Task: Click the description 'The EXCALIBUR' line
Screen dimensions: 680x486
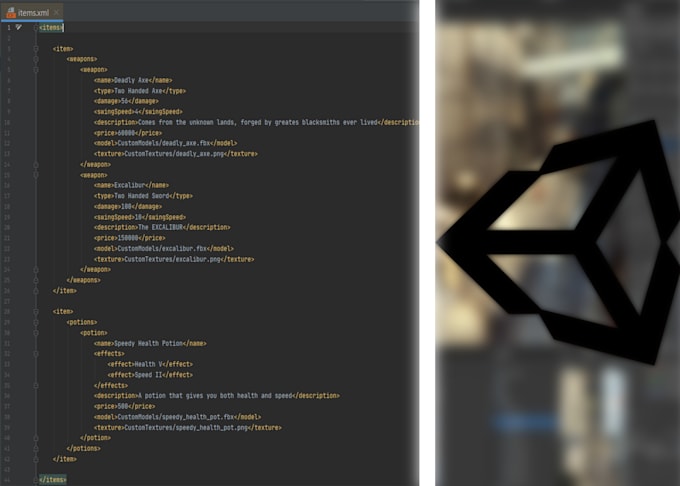Action: (x=162, y=228)
